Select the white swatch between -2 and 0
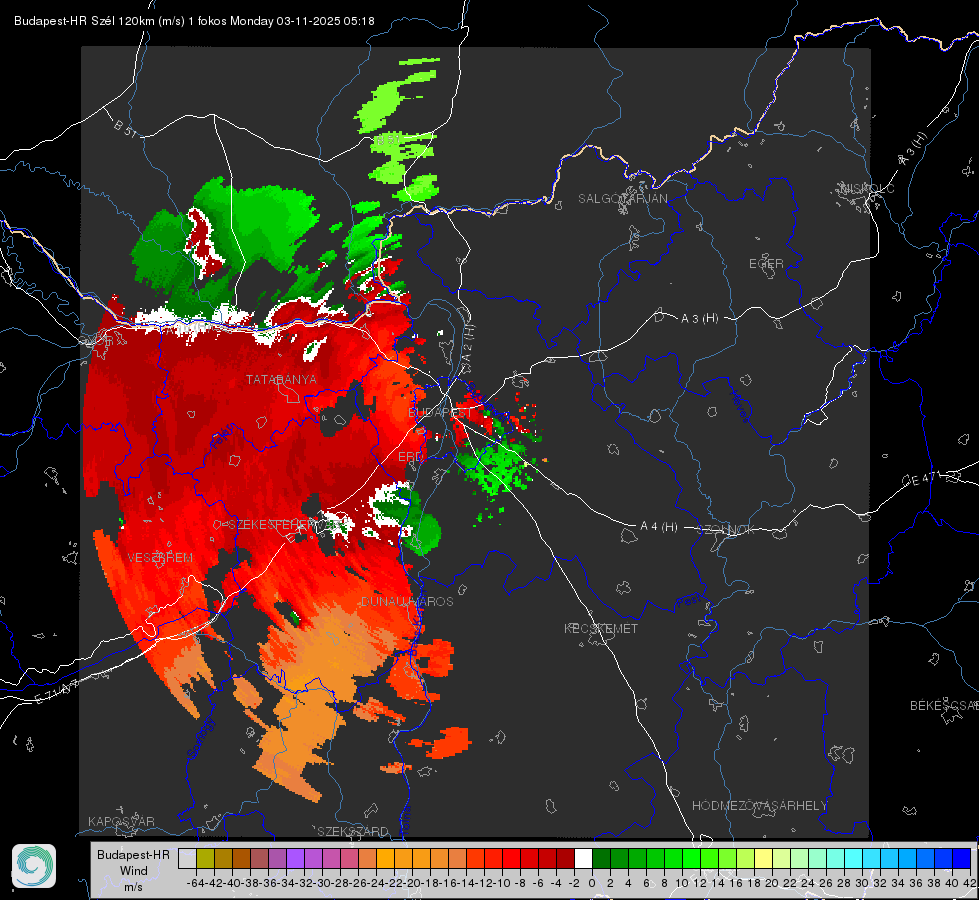Viewport: 979px width, 900px height. 583,859
